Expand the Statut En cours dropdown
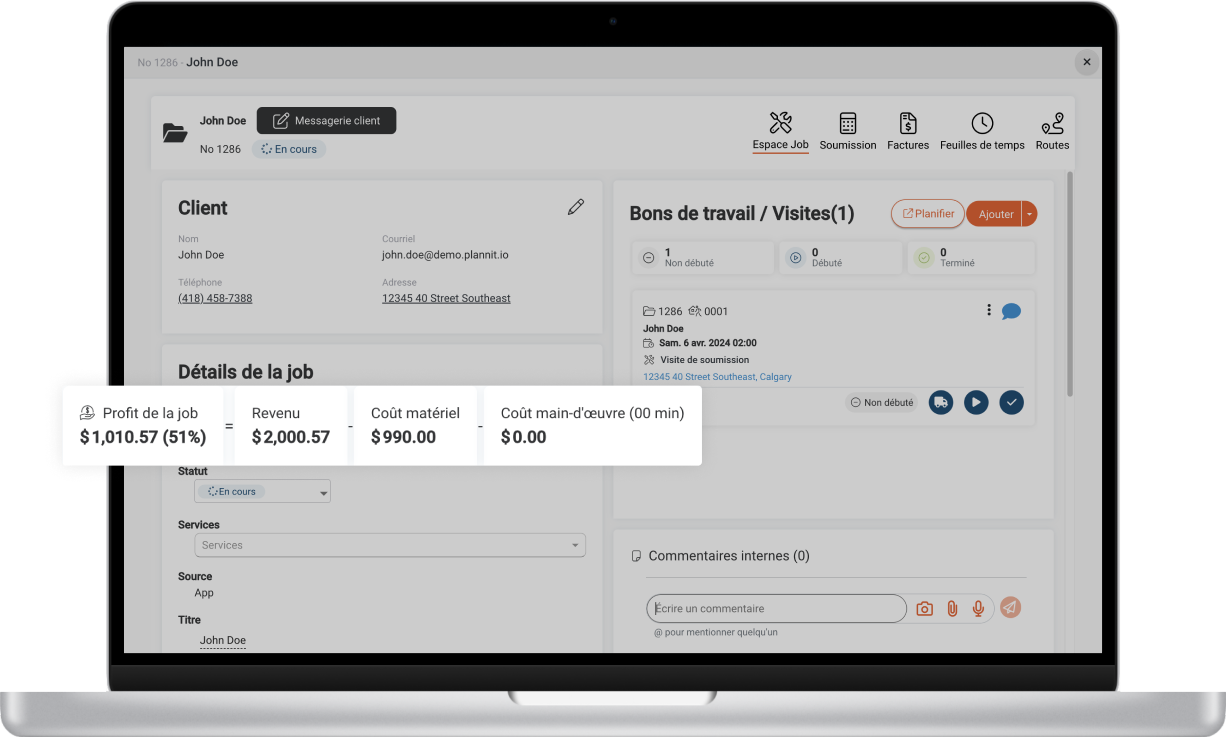Image resolution: width=1226 pixels, height=737 pixels. pyautogui.click(x=263, y=492)
